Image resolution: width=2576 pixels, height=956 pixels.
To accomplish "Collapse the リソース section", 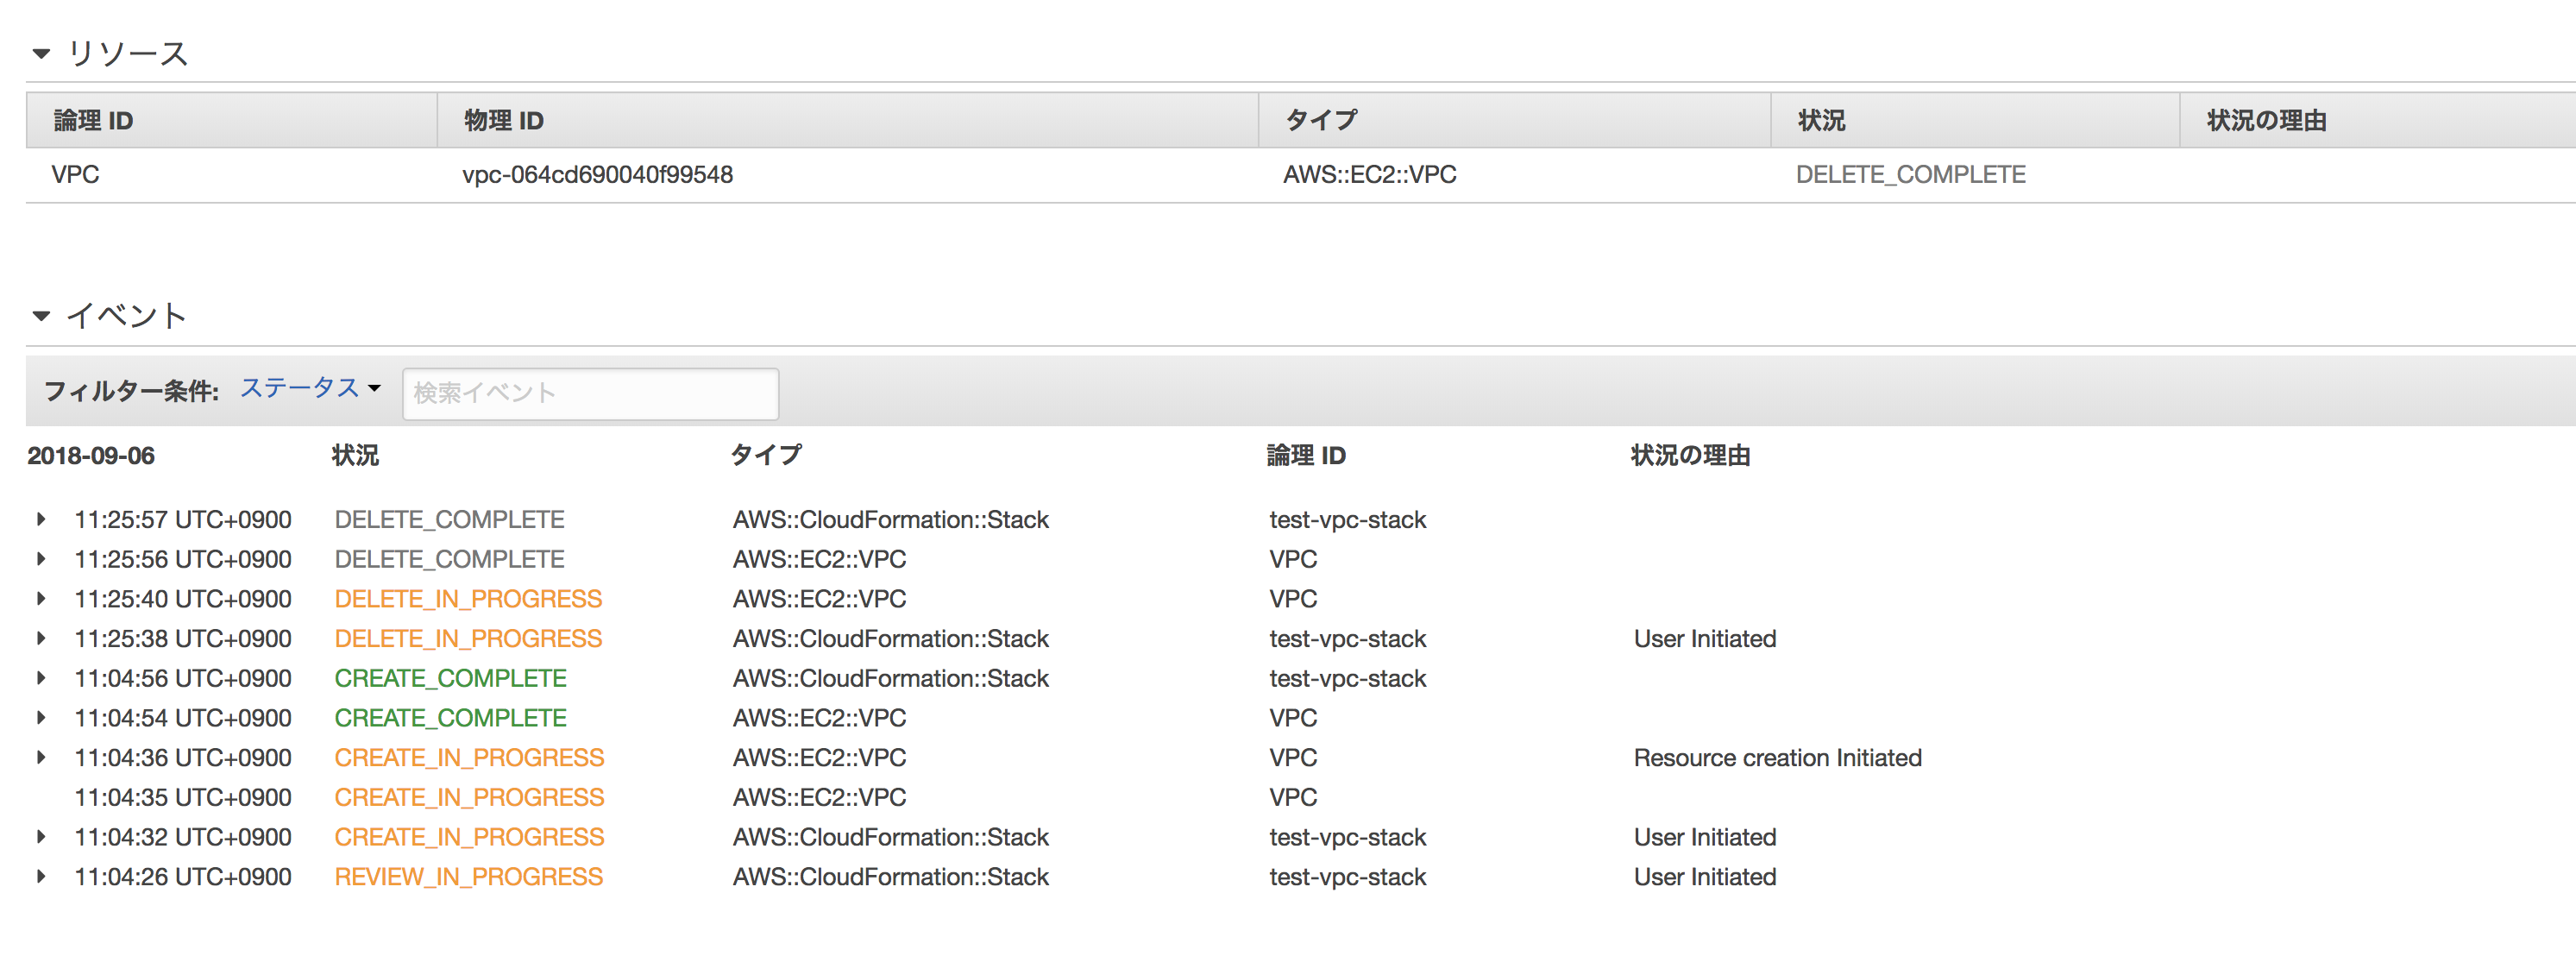I will coord(41,54).
